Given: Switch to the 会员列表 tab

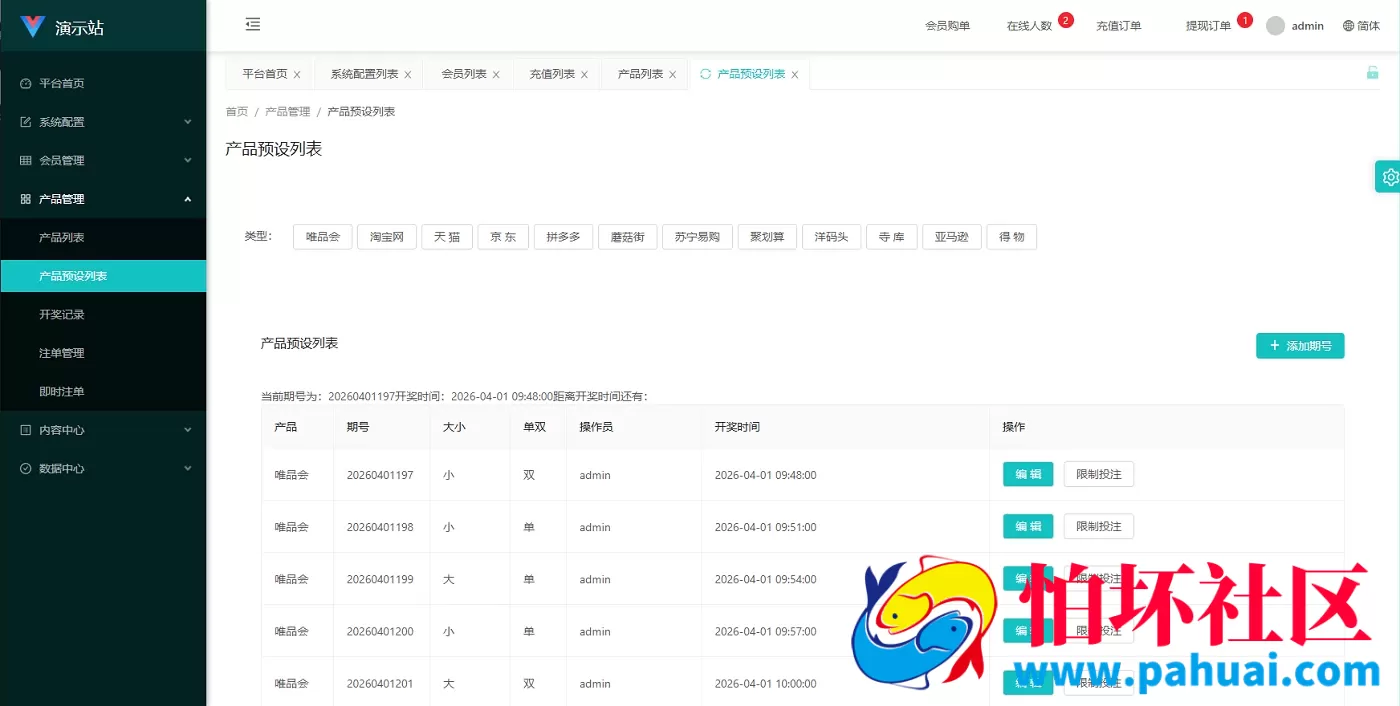Looking at the screenshot, I should pyautogui.click(x=464, y=74).
